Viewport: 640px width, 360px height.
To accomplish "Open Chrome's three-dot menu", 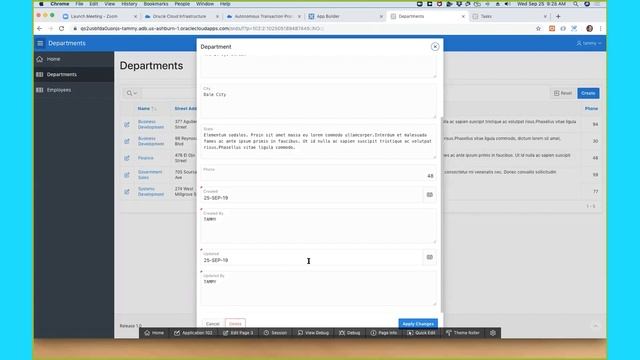I will [x=600, y=29].
